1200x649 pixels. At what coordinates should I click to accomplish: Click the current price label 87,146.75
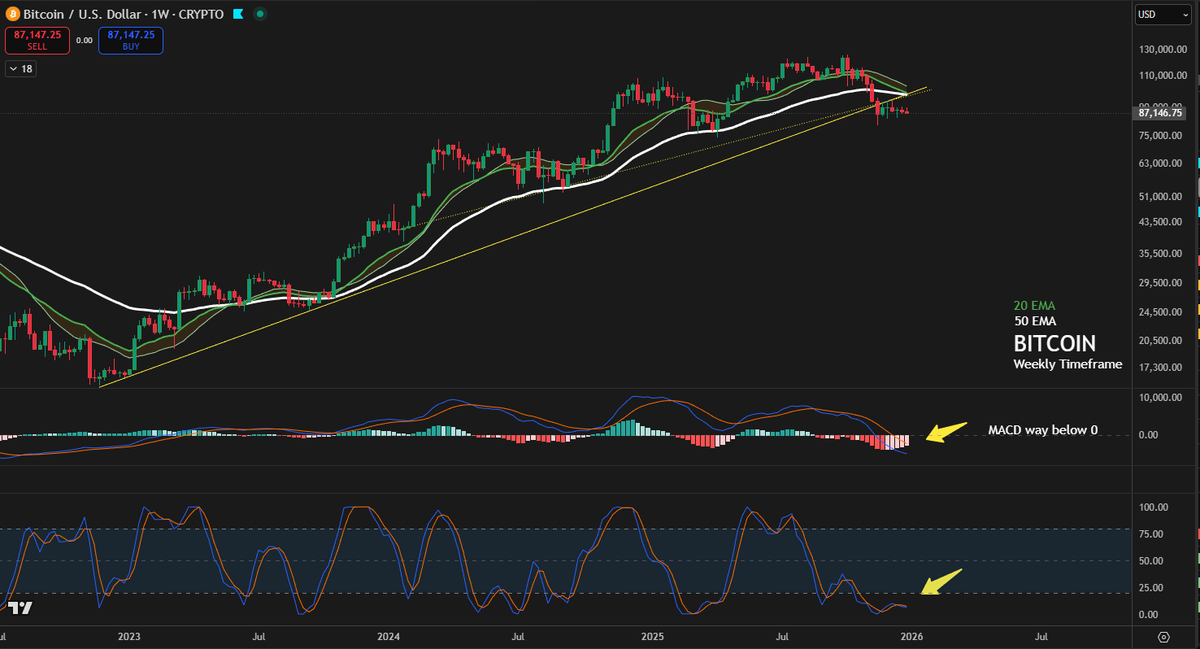[x=1161, y=114]
